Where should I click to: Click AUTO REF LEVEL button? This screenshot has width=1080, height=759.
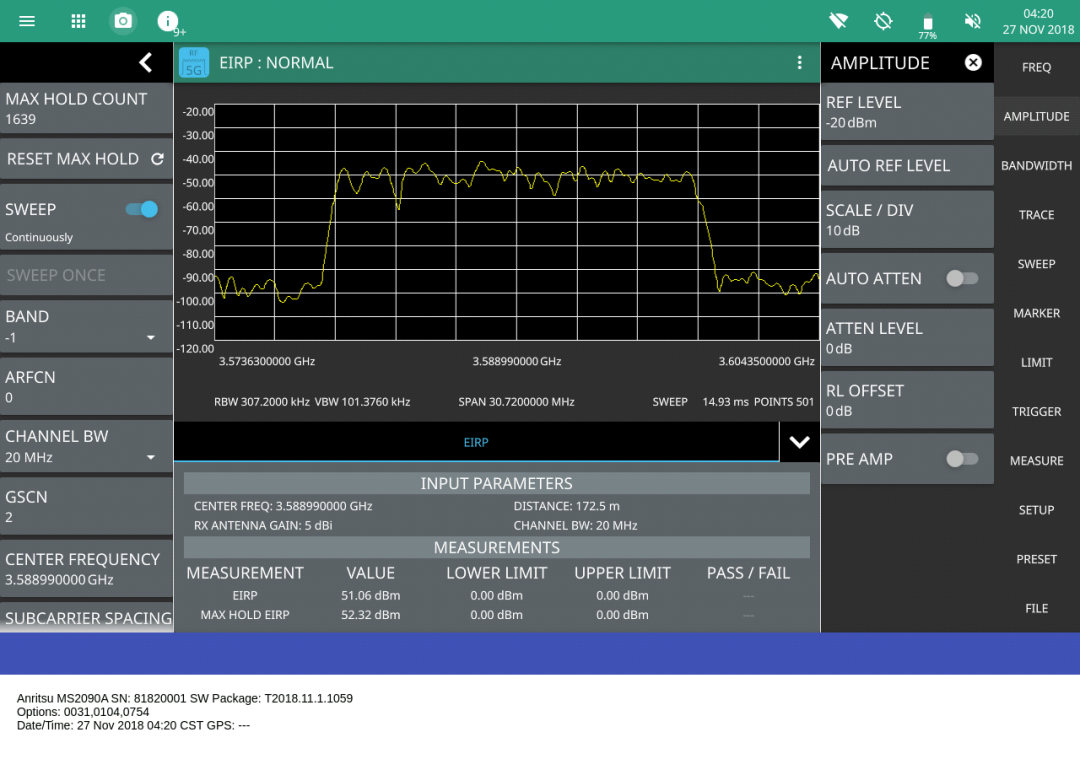click(x=907, y=165)
